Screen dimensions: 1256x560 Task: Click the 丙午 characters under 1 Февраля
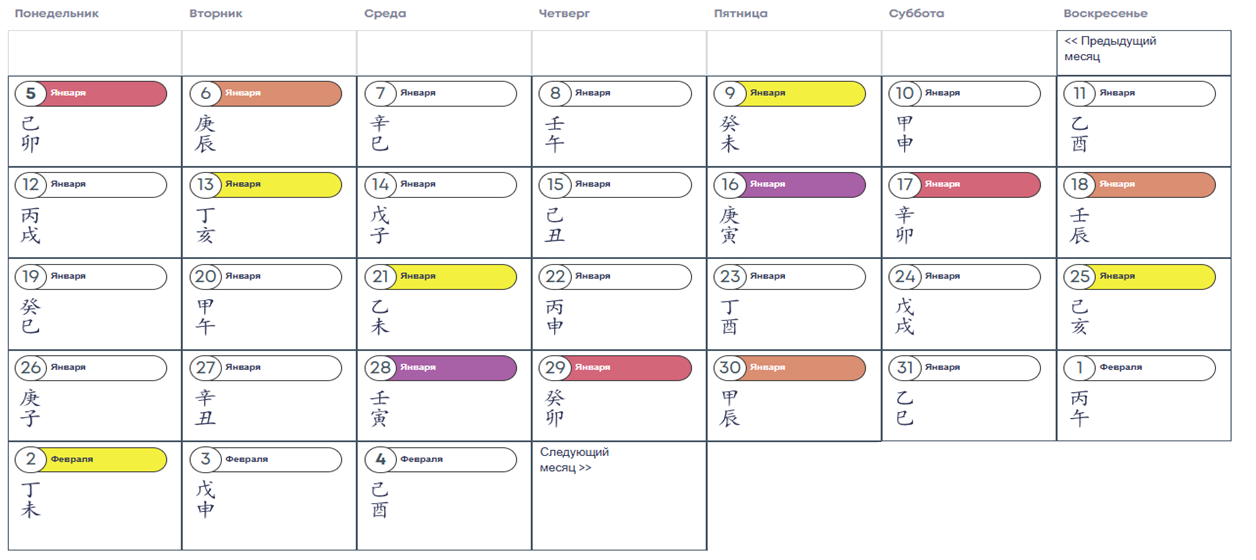click(1080, 408)
